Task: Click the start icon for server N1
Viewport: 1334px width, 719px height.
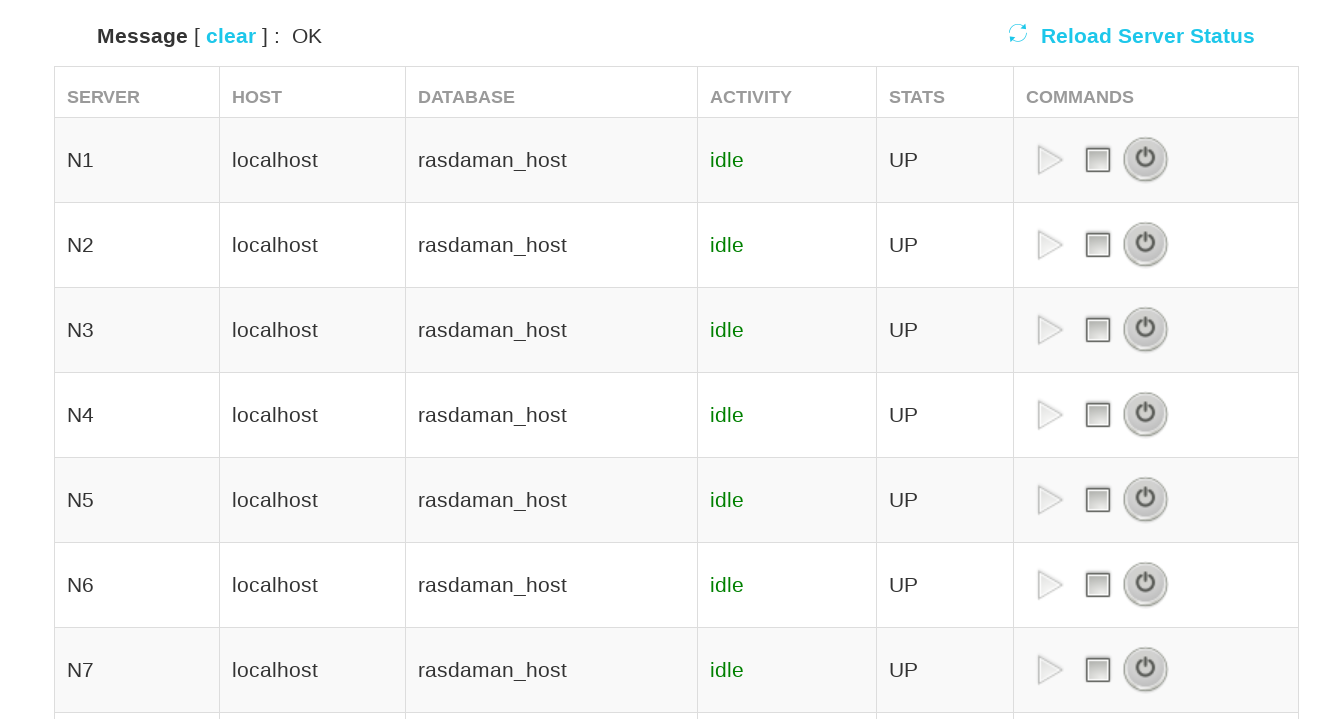Action: (x=1050, y=160)
